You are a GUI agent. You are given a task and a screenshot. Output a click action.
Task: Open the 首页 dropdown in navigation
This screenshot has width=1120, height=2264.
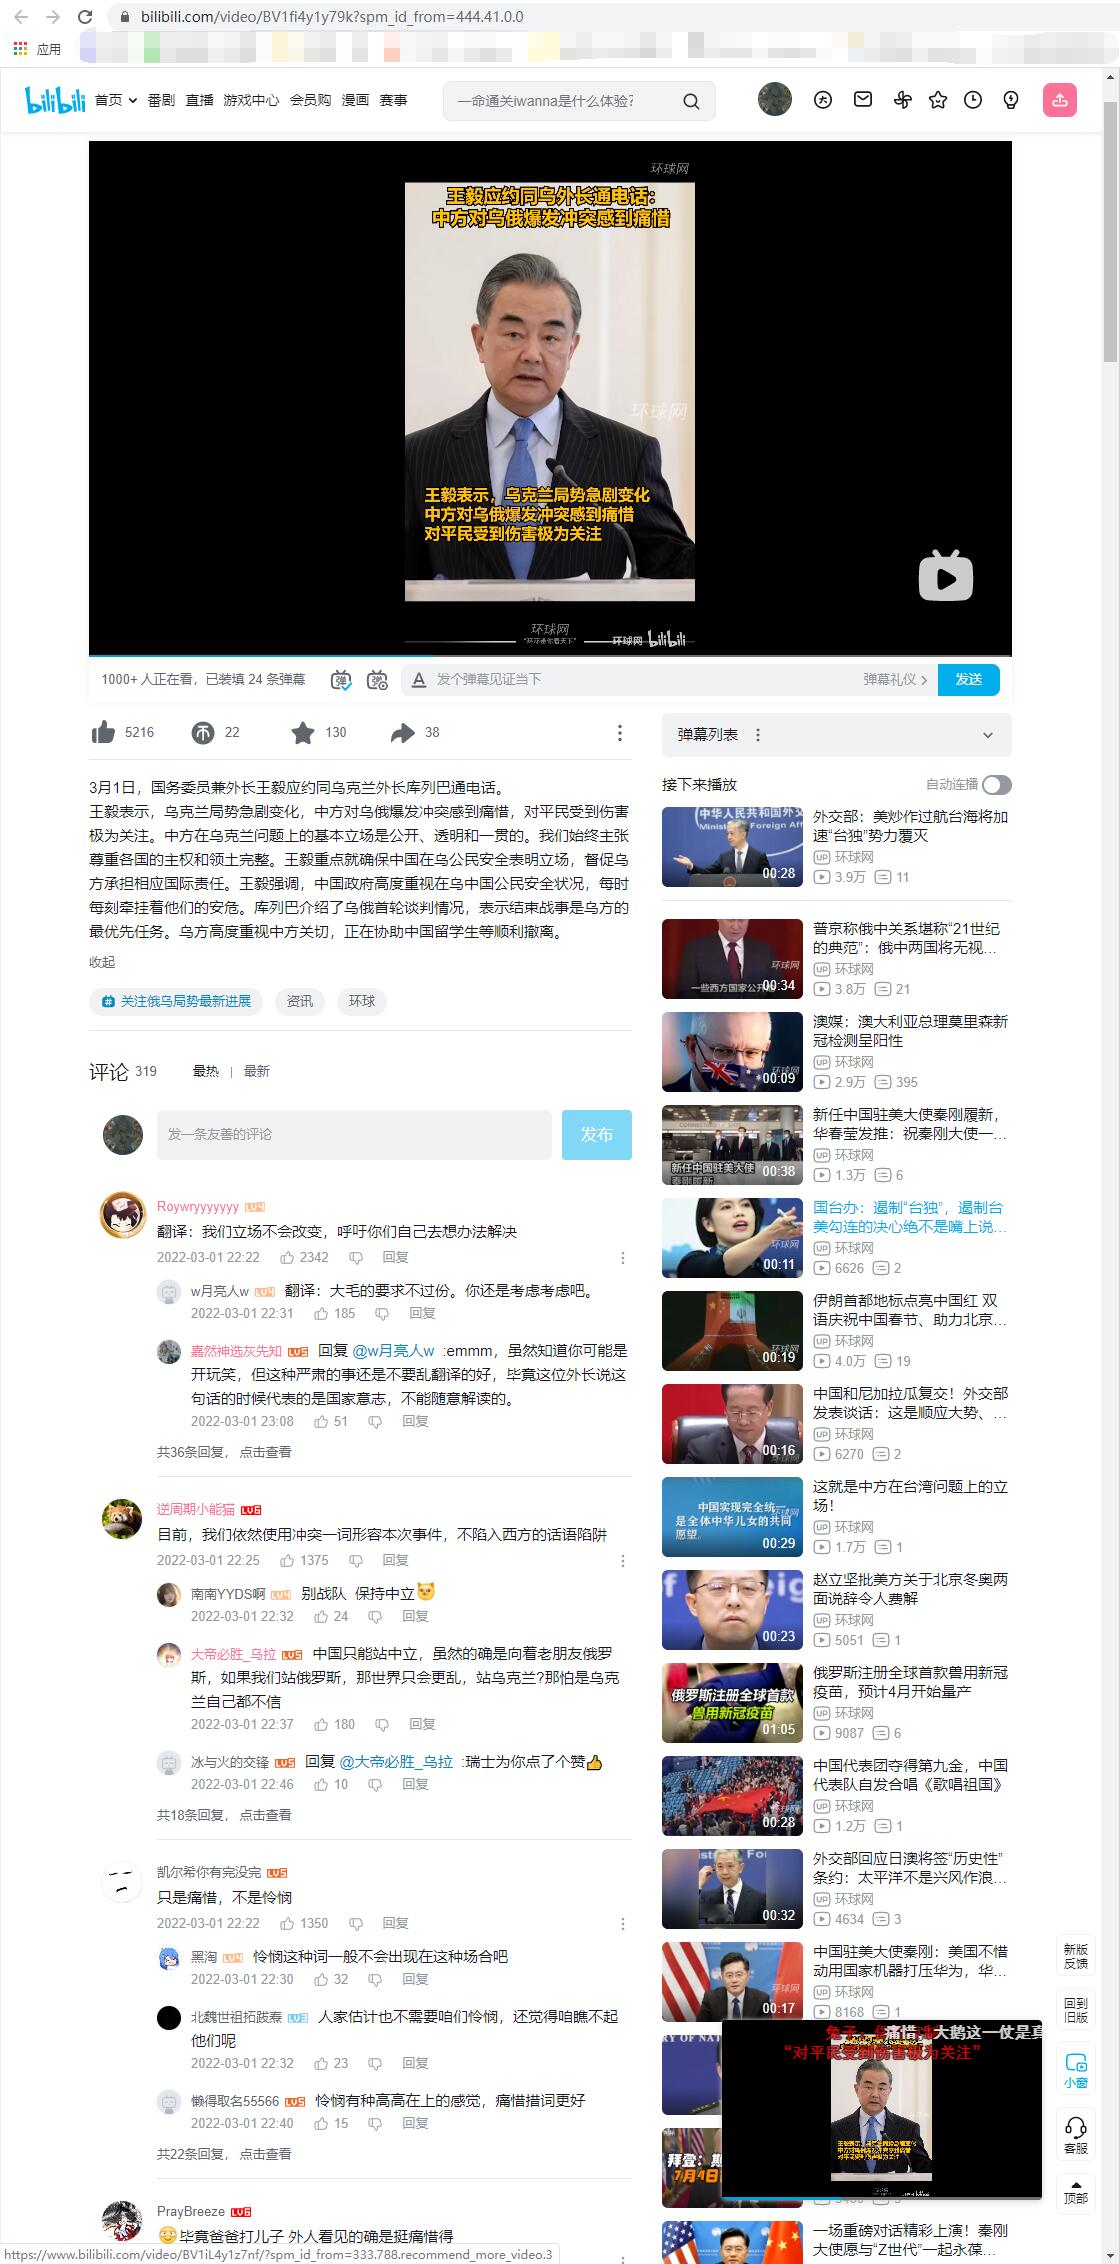tap(116, 100)
